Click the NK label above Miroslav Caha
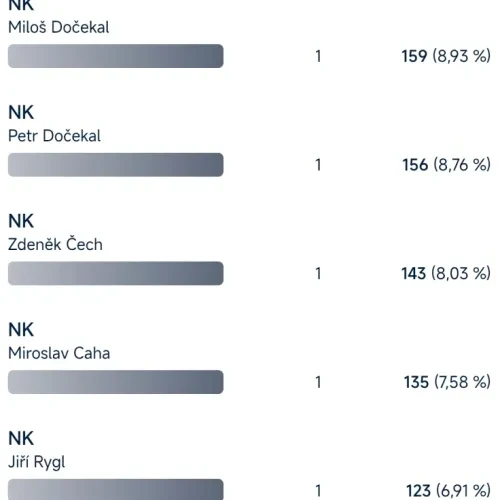500x500 pixels. click(21, 330)
